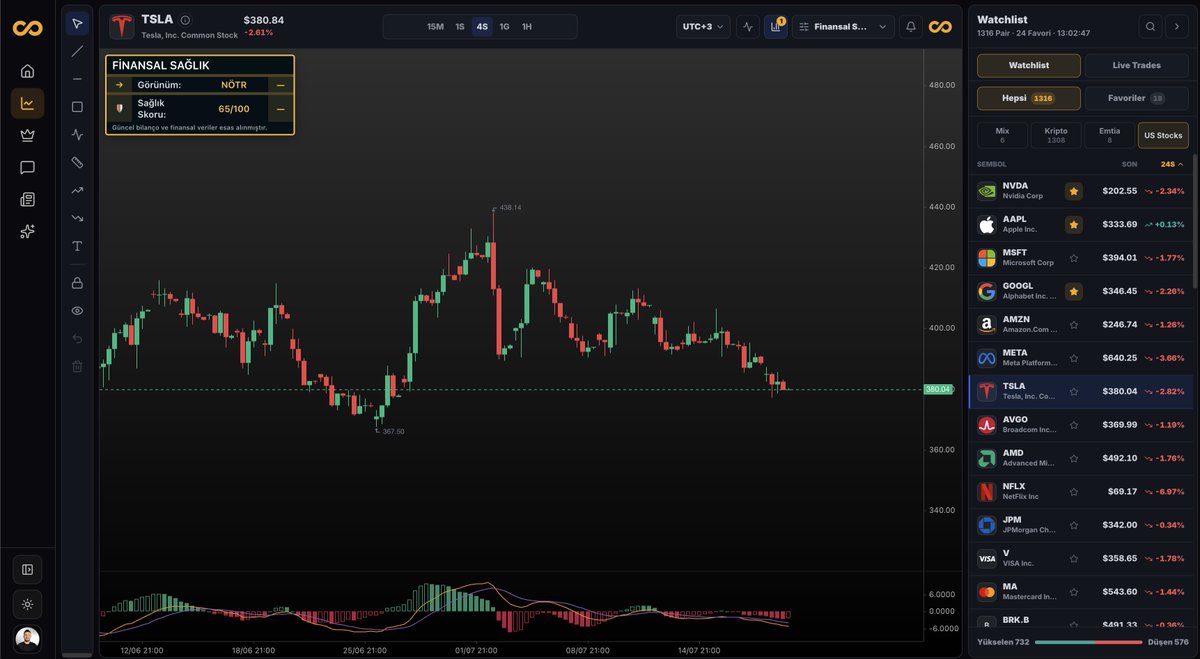Collapse the watchlist panel with the chevron

tap(1178, 27)
